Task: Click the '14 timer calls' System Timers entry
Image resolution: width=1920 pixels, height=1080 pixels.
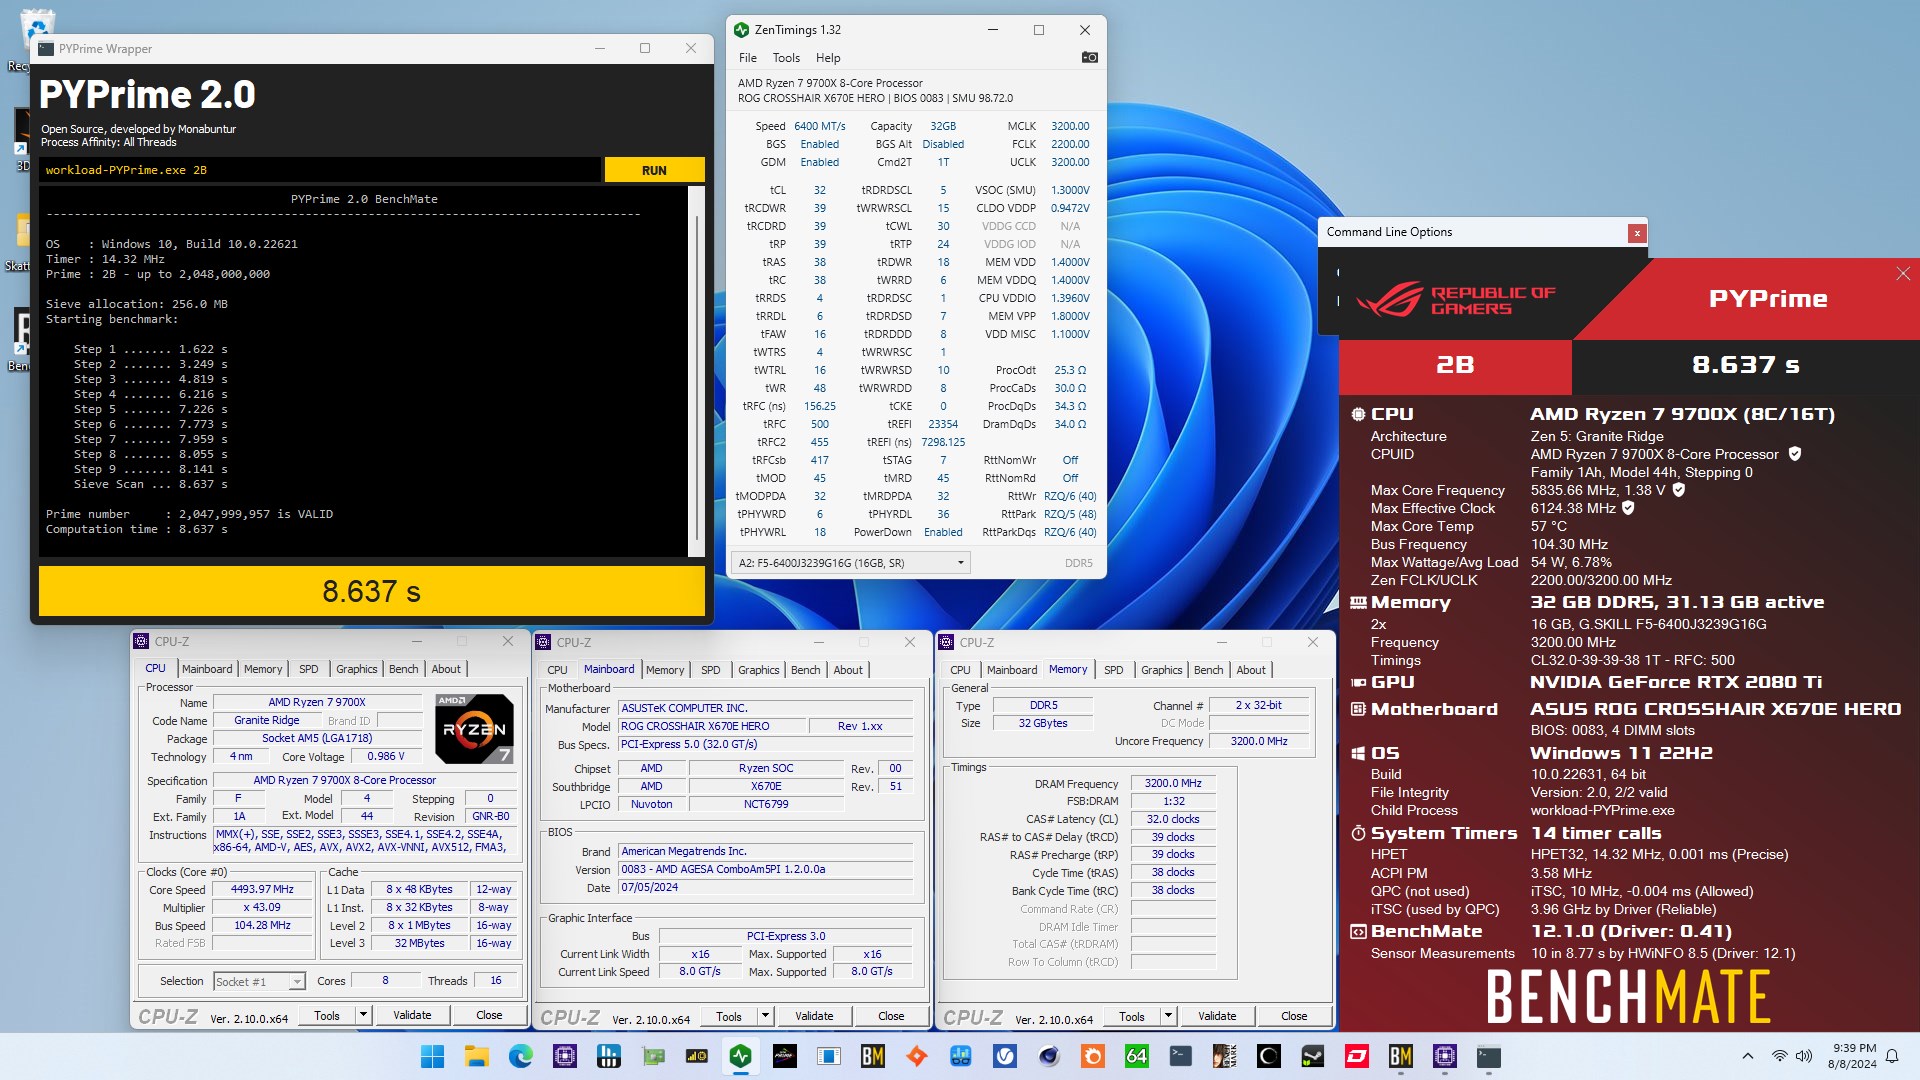Action: pos(1596,833)
